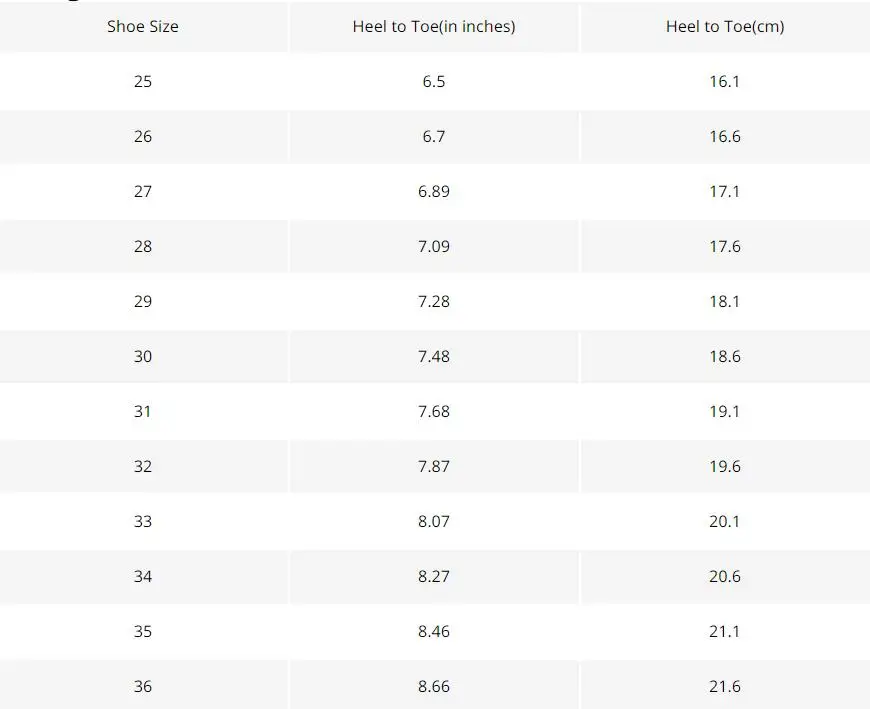Image resolution: width=870 pixels, height=709 pixels.
Task: Click the 18.6 cm value
Action: pos(725,356)
